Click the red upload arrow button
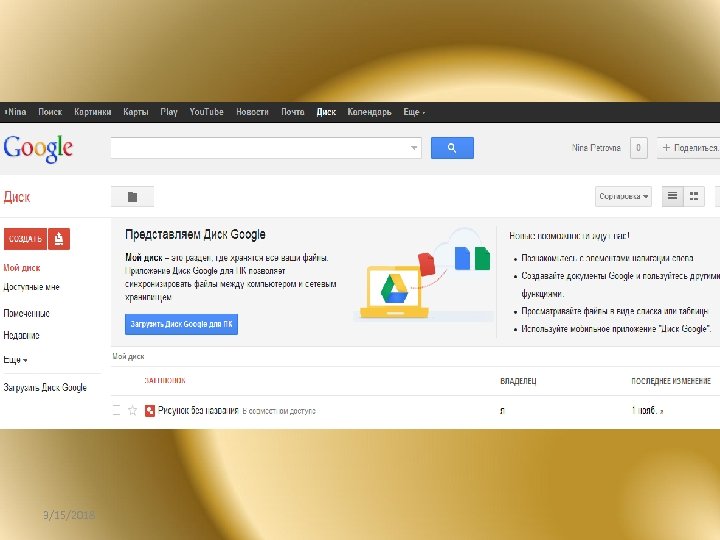This screenshot has height=540, width=720. coord(59,239)
